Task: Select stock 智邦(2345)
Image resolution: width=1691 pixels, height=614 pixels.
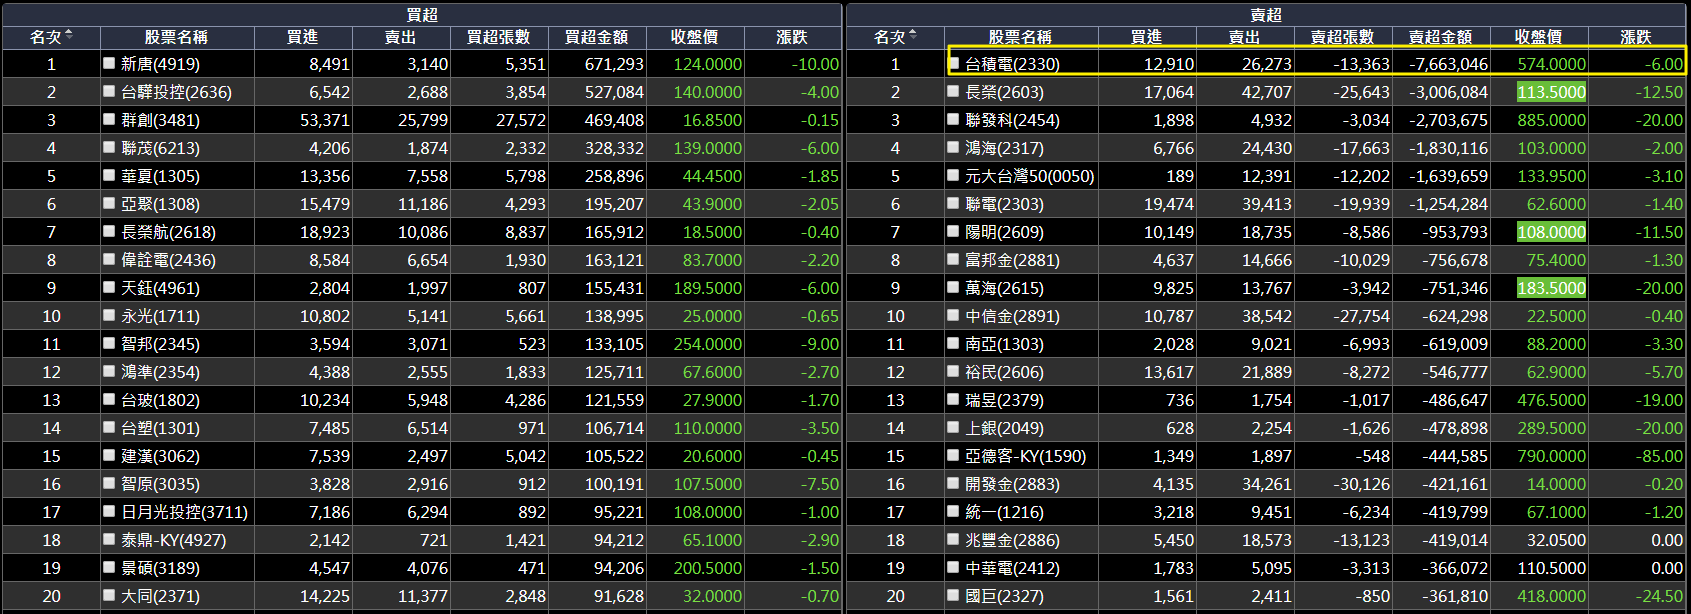Action: click(160, 344)
